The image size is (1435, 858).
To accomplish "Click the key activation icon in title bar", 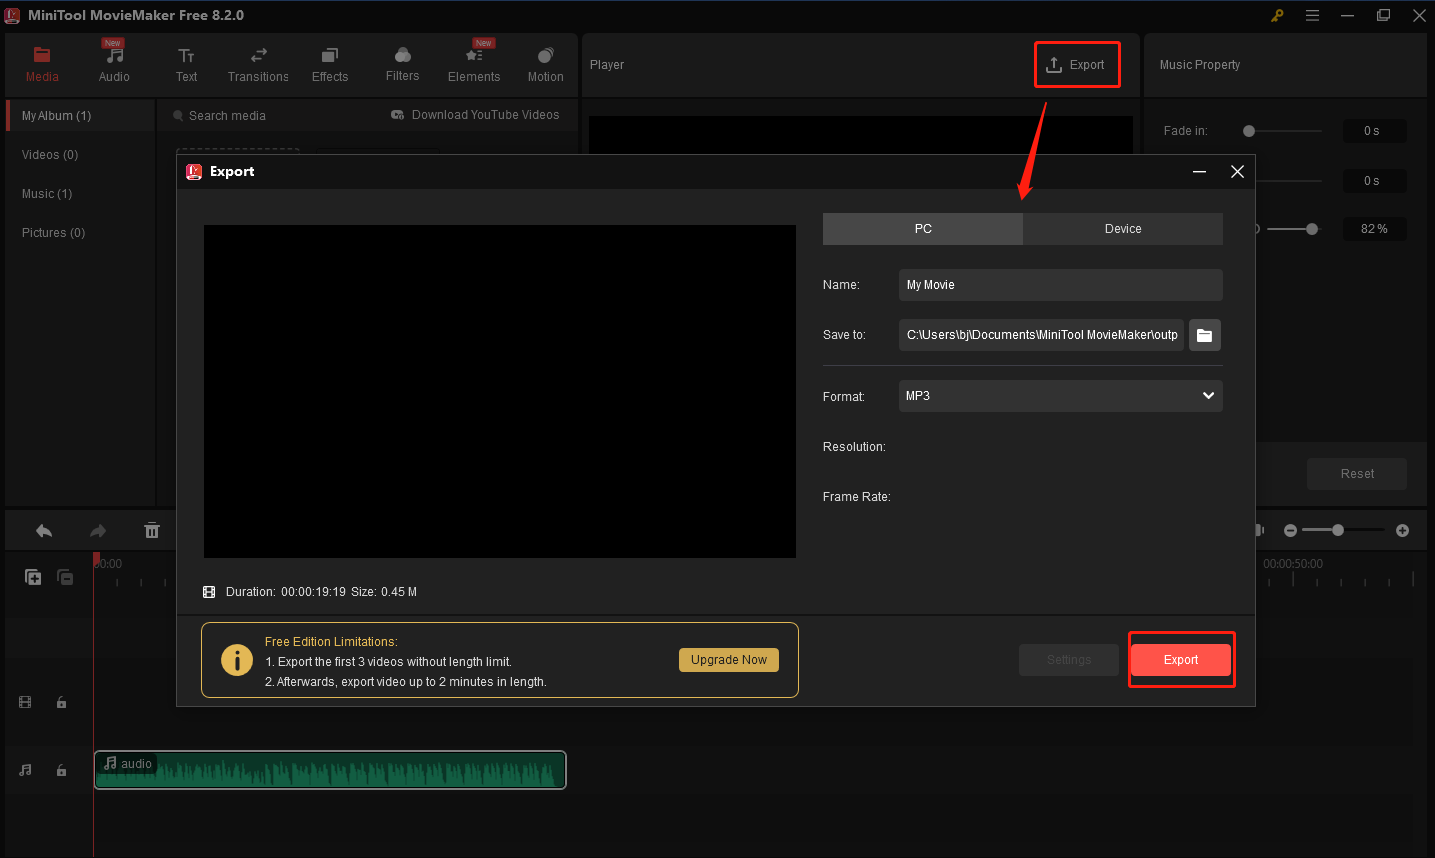I will click(1277, 15).
